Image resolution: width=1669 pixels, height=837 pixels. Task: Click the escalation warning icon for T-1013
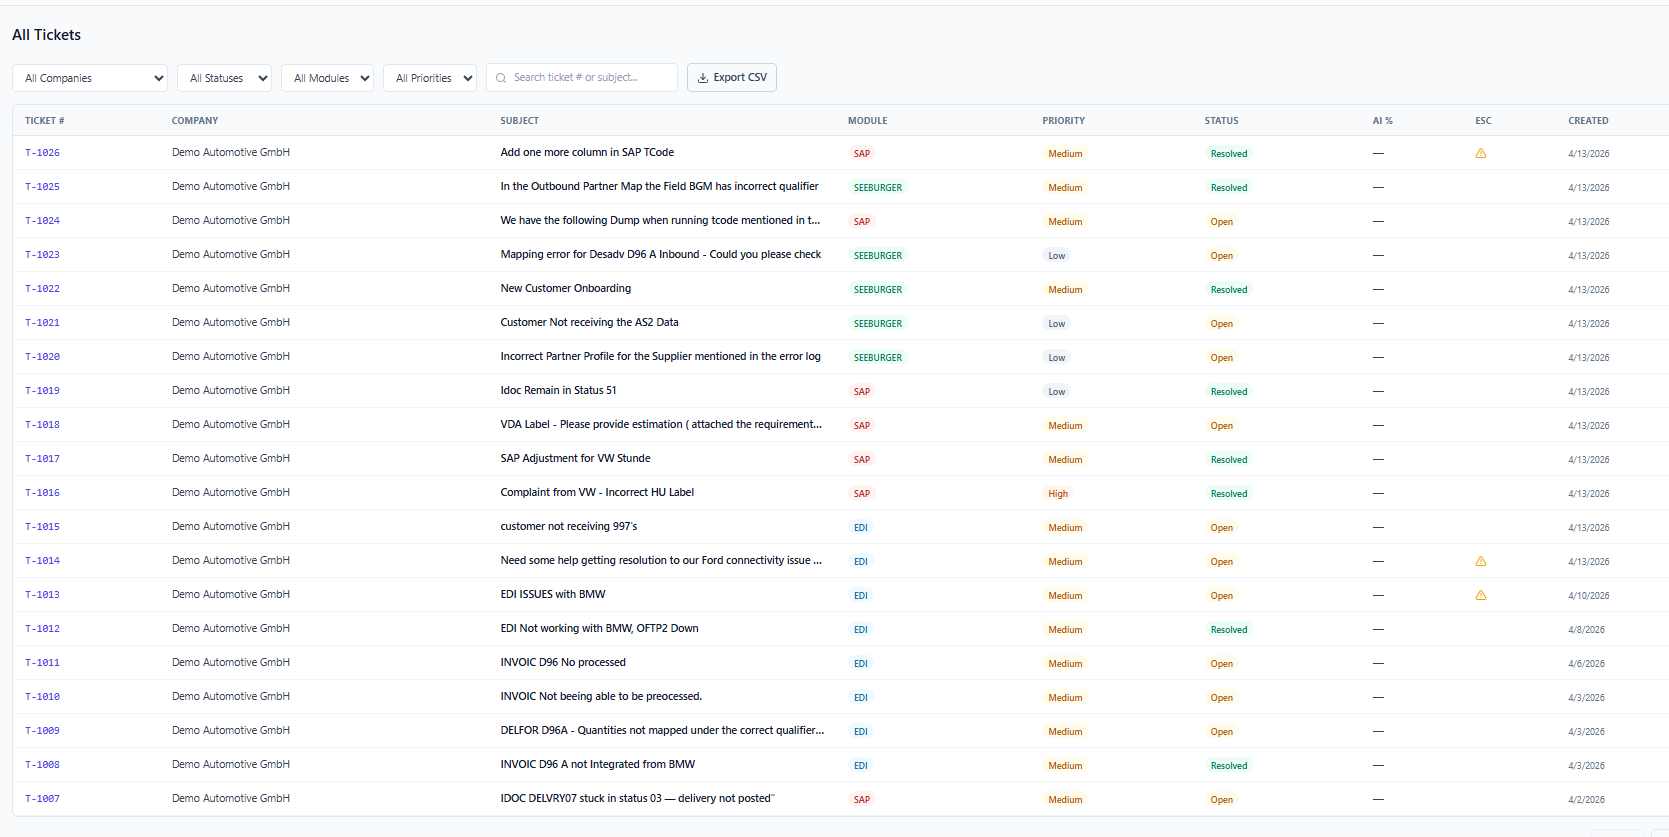coord(1481,595)
